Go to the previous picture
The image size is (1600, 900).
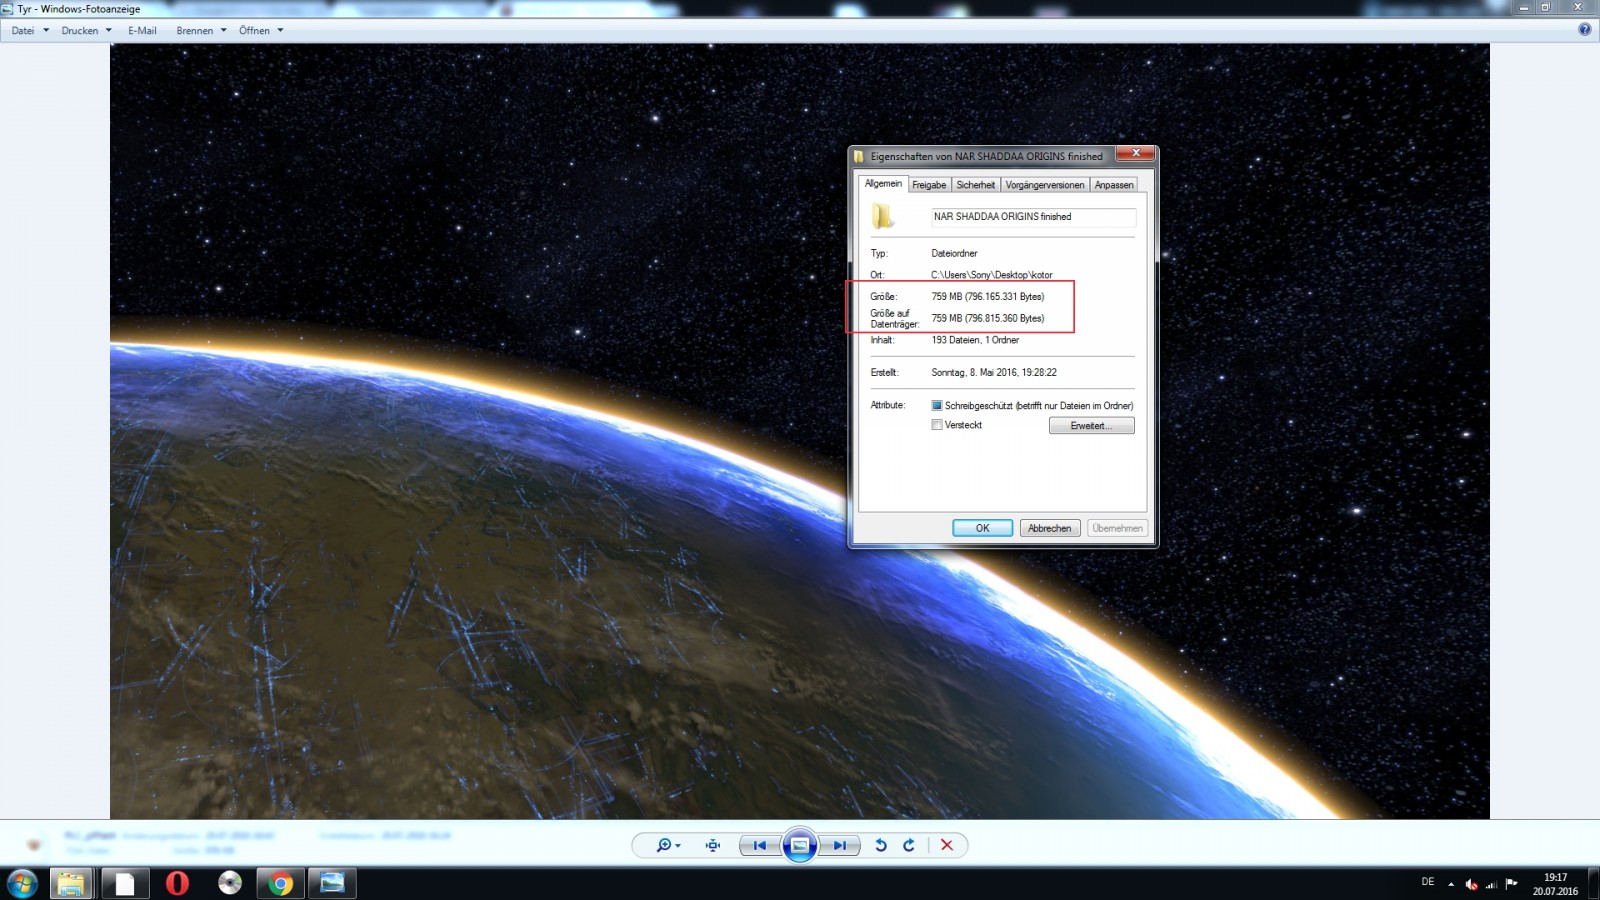click(760, 846)
